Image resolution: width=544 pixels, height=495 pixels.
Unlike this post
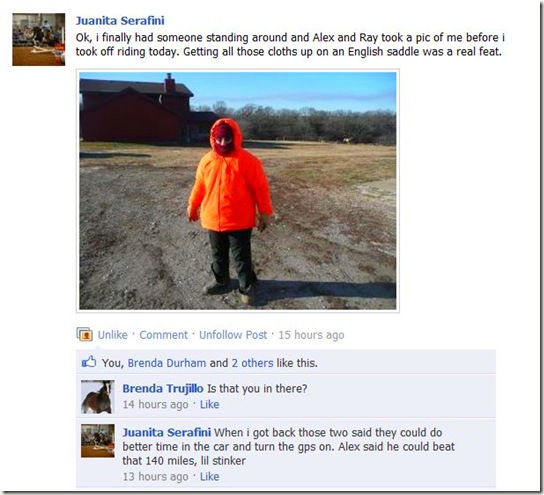(113, 335)
